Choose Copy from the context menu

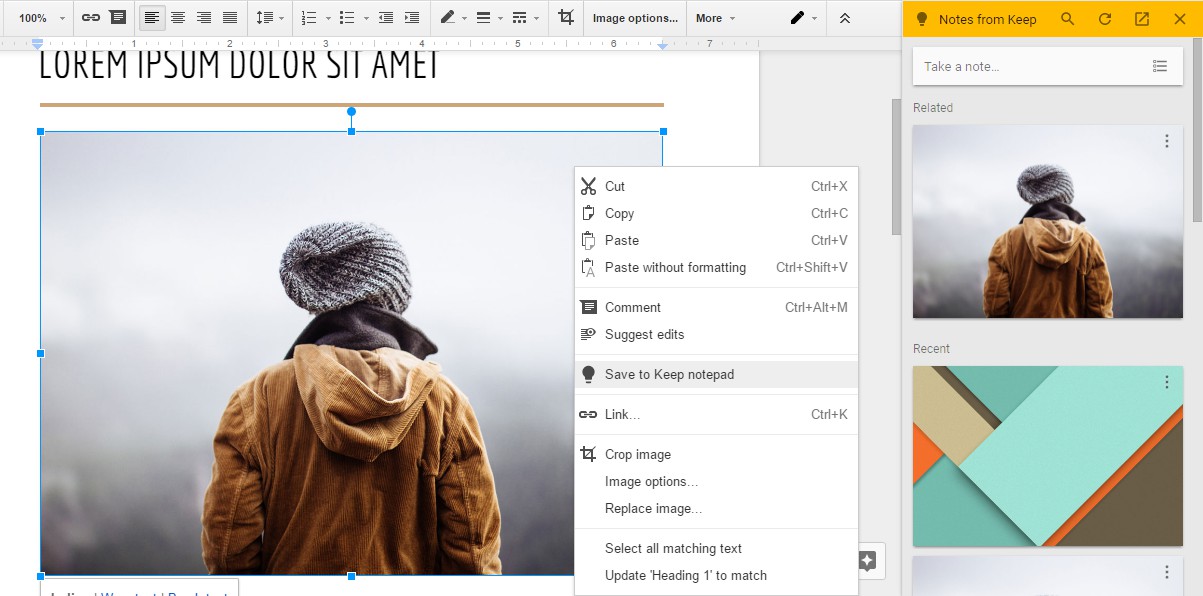[716, 213]
